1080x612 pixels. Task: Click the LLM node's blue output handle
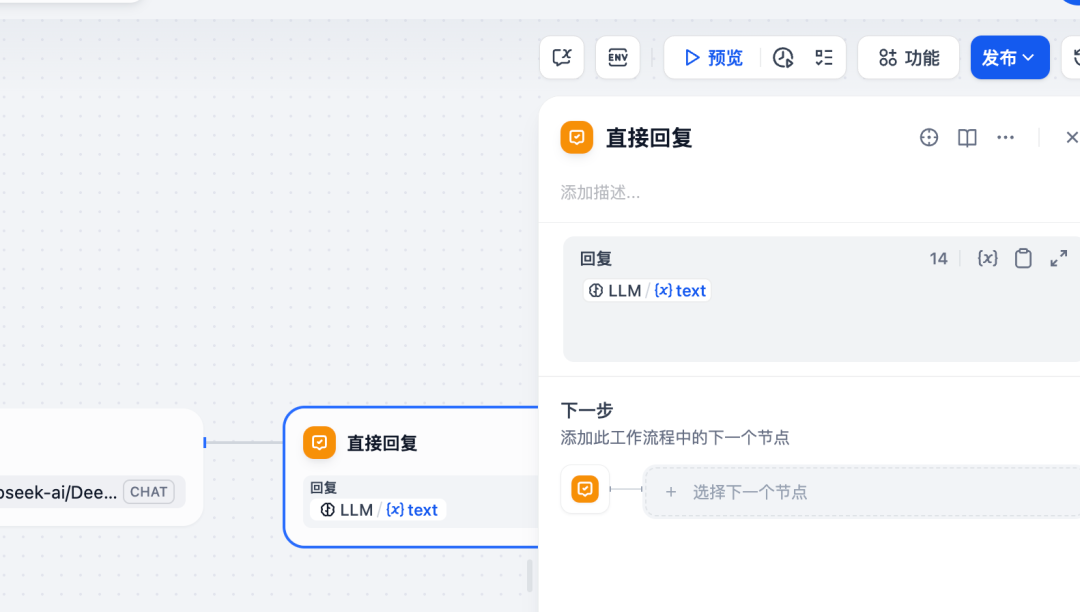point(205,442)
